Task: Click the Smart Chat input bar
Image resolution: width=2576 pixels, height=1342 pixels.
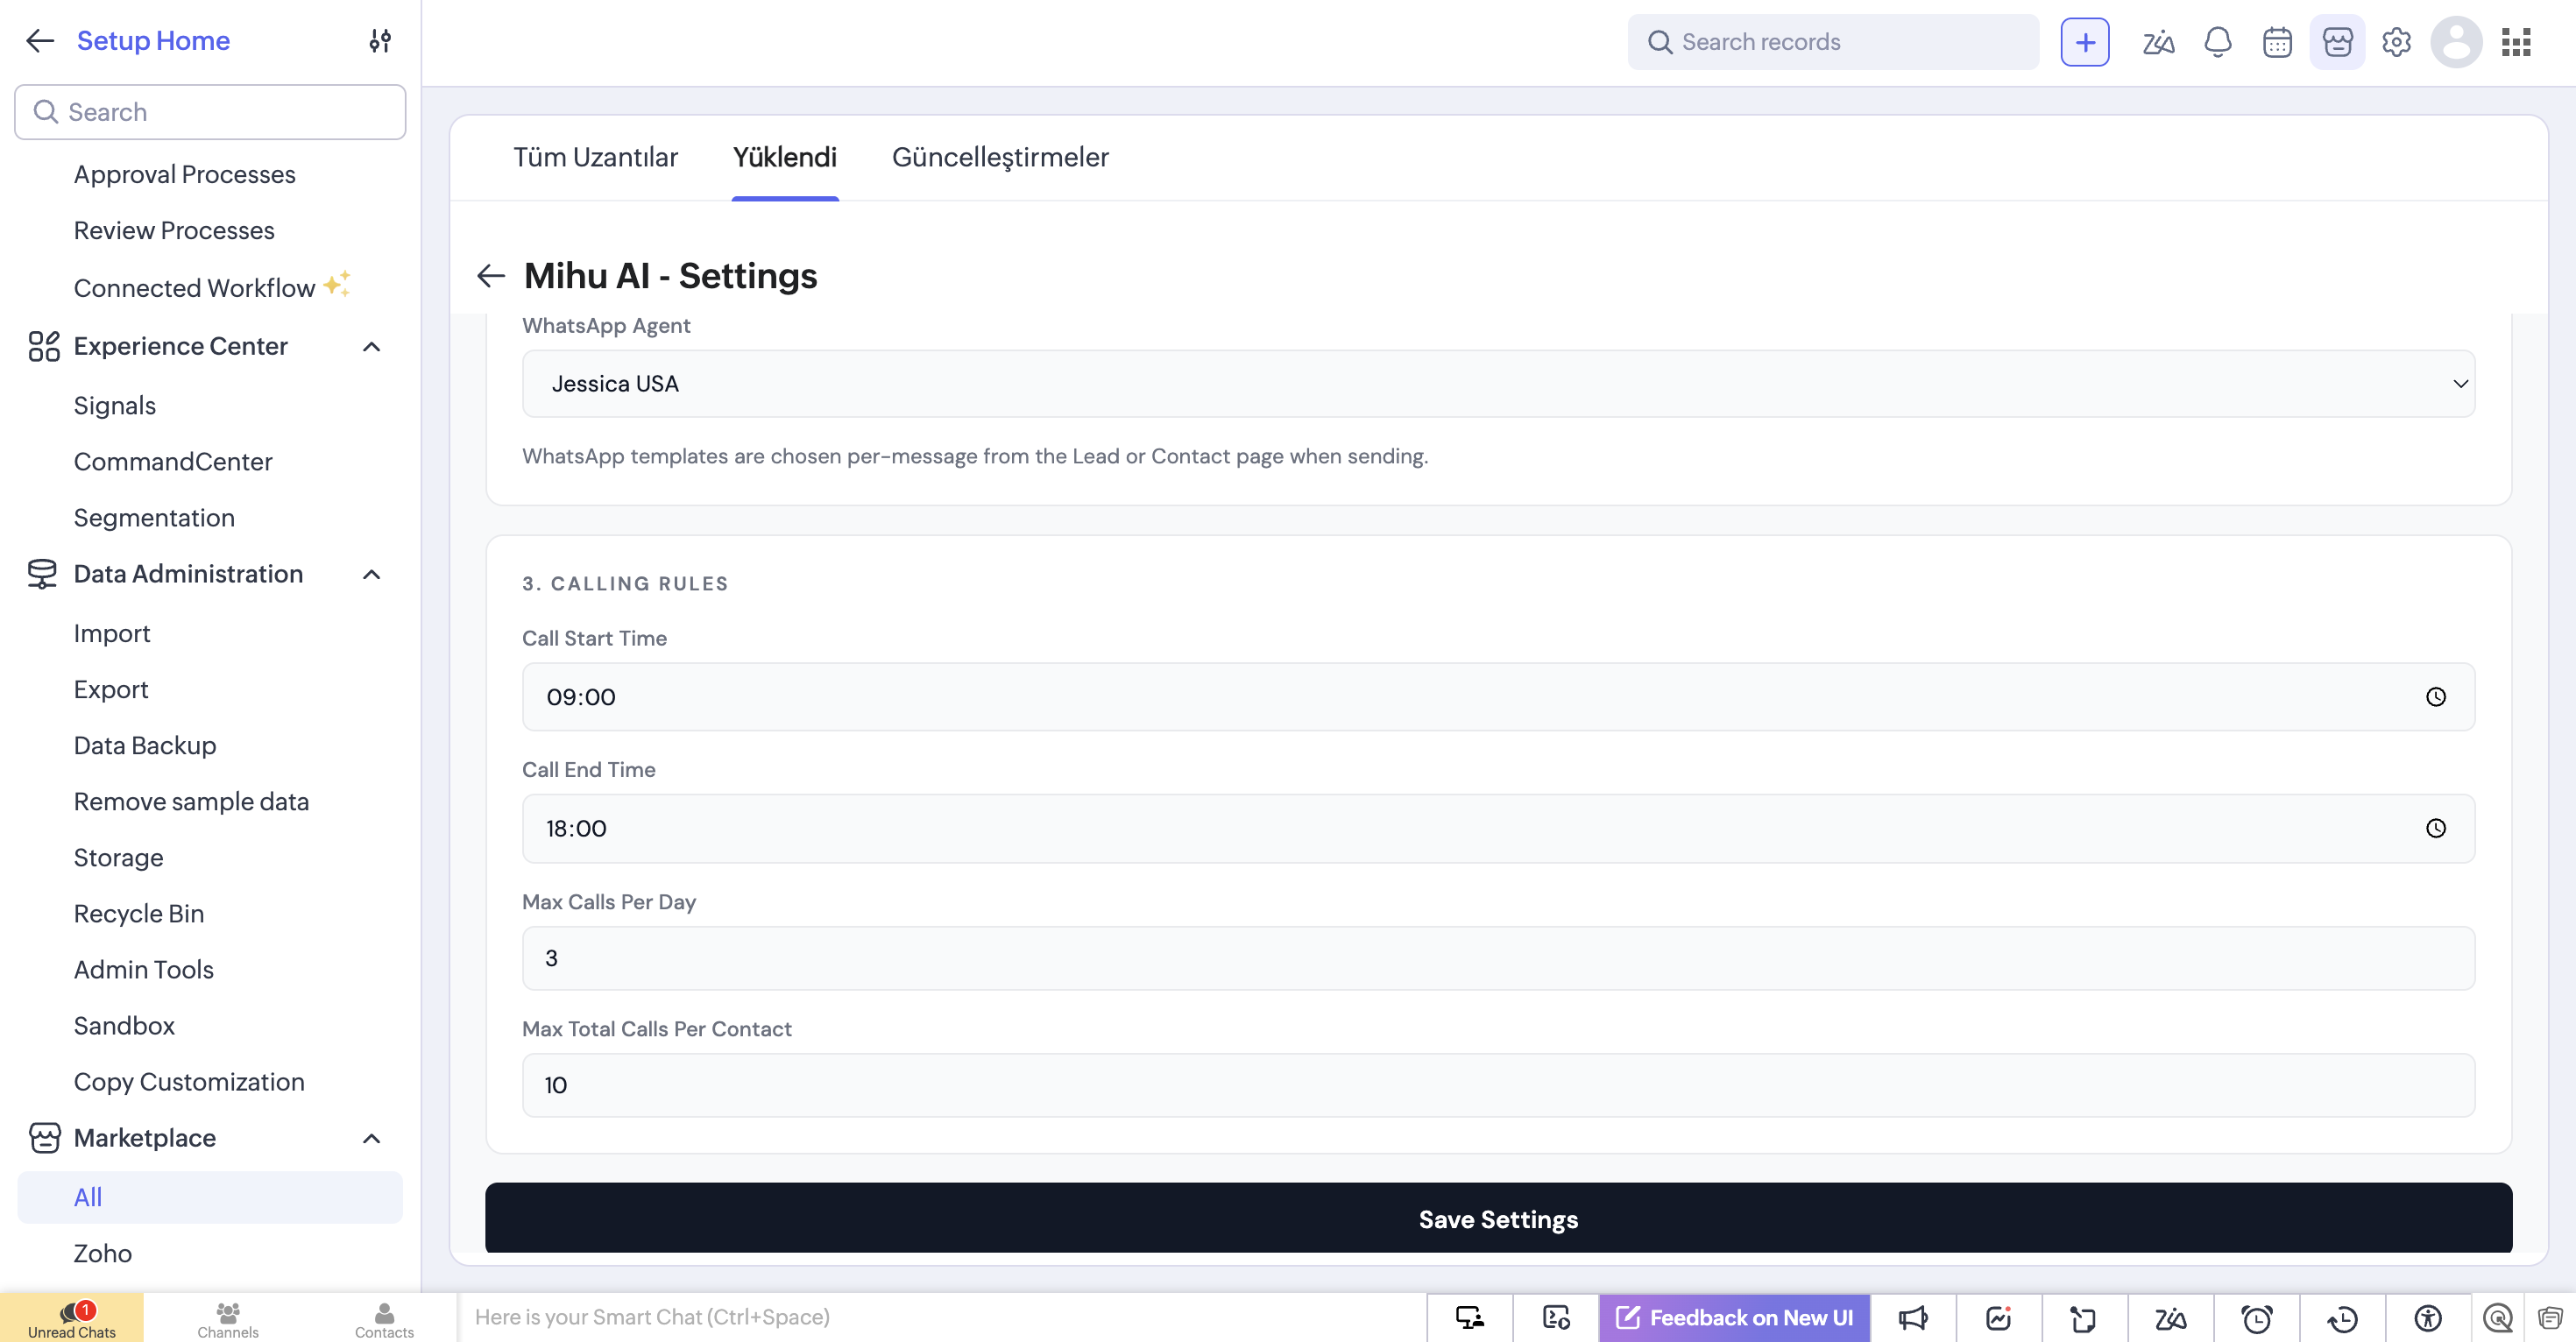Action: [x=940, y=1318]
